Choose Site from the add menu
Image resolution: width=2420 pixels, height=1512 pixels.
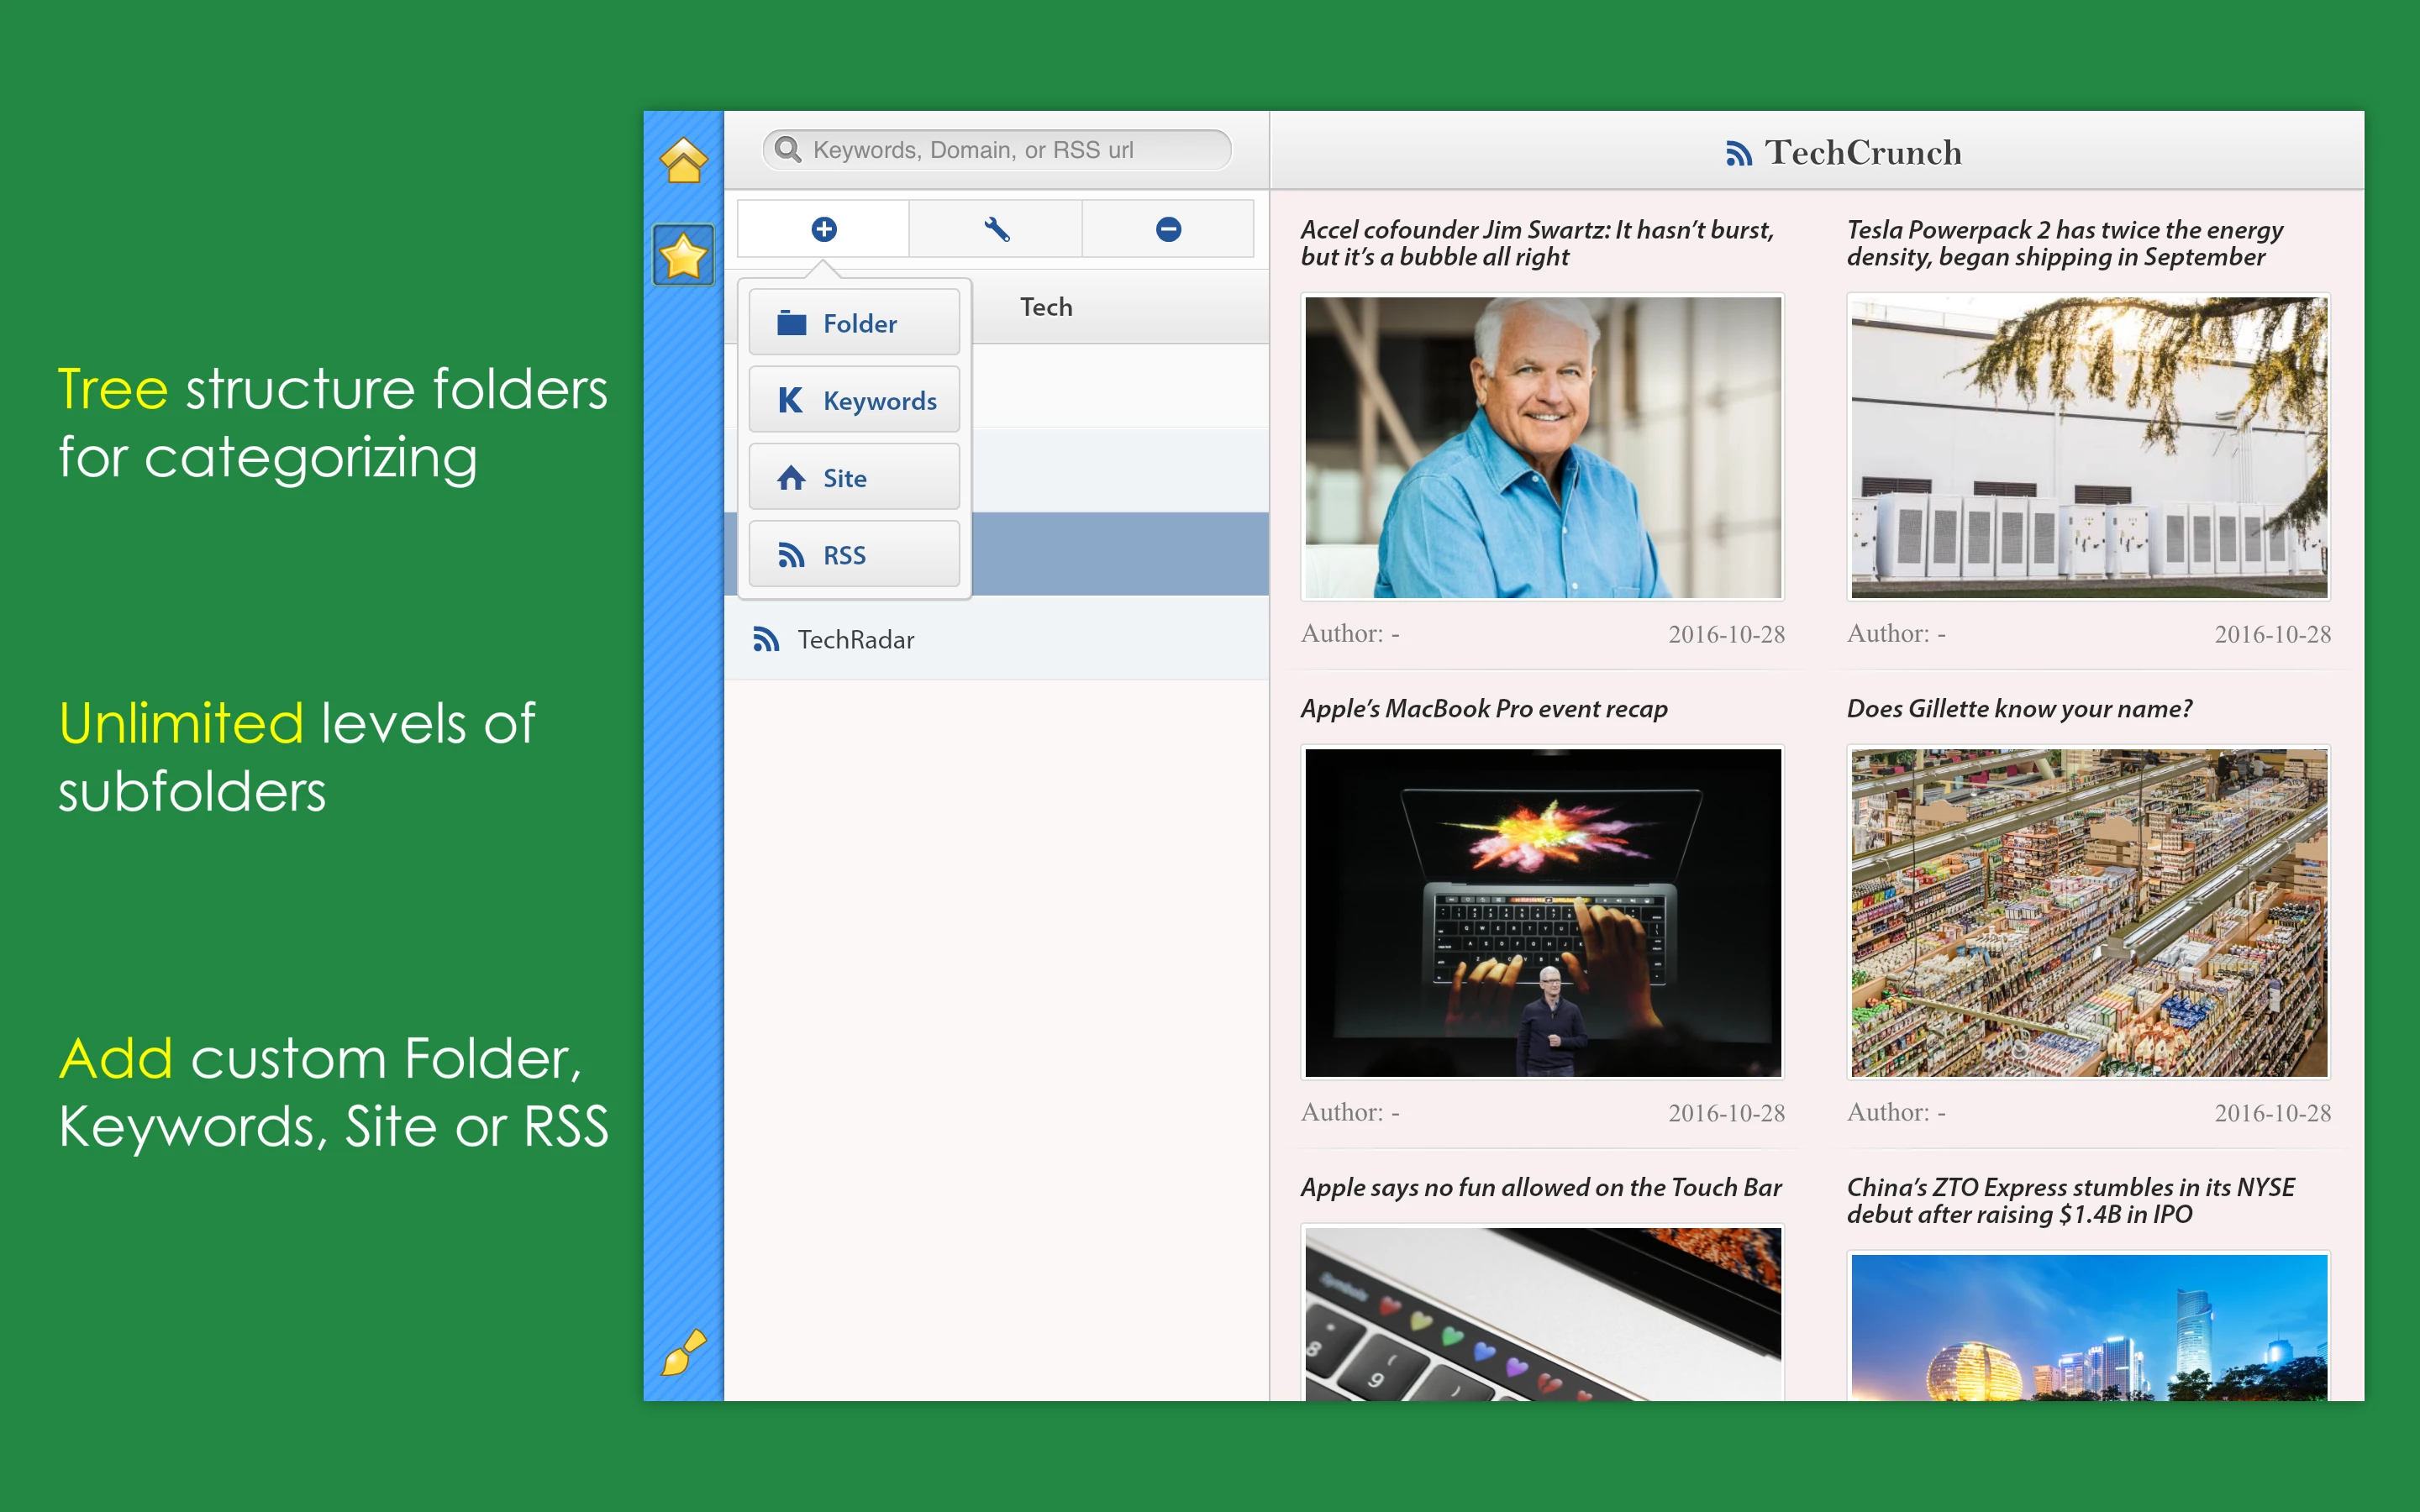(x=854, y=478)
